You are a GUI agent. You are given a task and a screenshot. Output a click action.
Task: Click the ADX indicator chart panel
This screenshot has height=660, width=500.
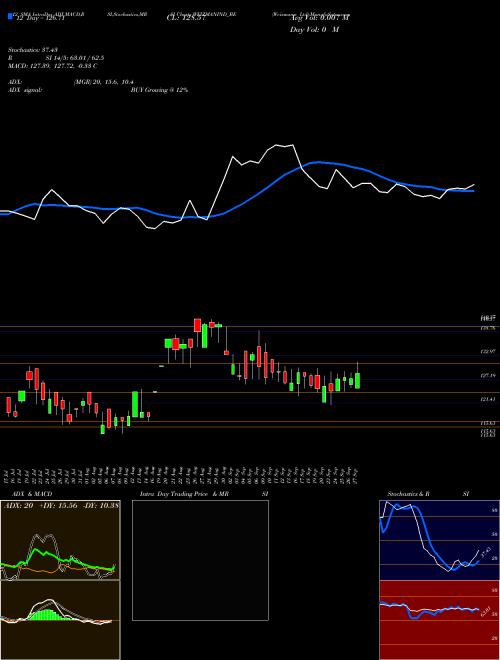[x=60, y=540]
